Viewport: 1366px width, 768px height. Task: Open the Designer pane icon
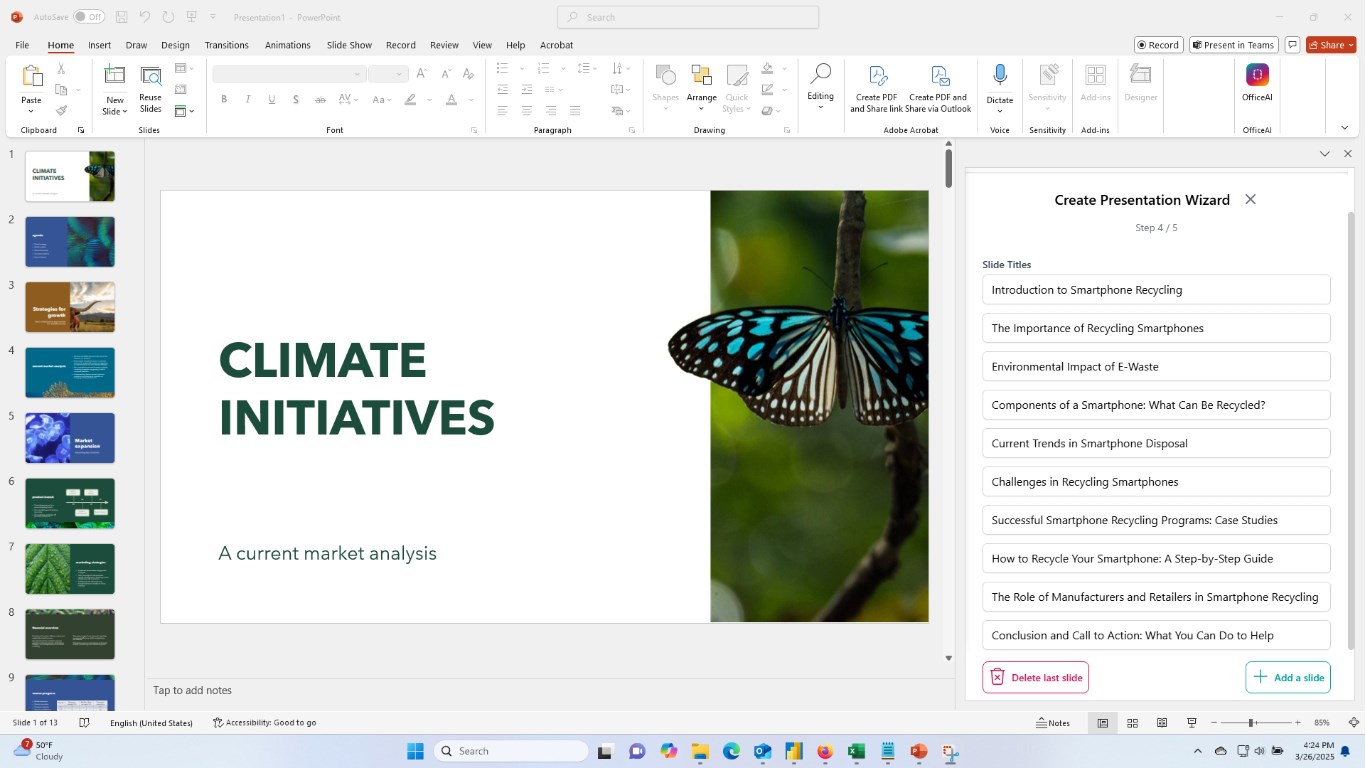1140,76
